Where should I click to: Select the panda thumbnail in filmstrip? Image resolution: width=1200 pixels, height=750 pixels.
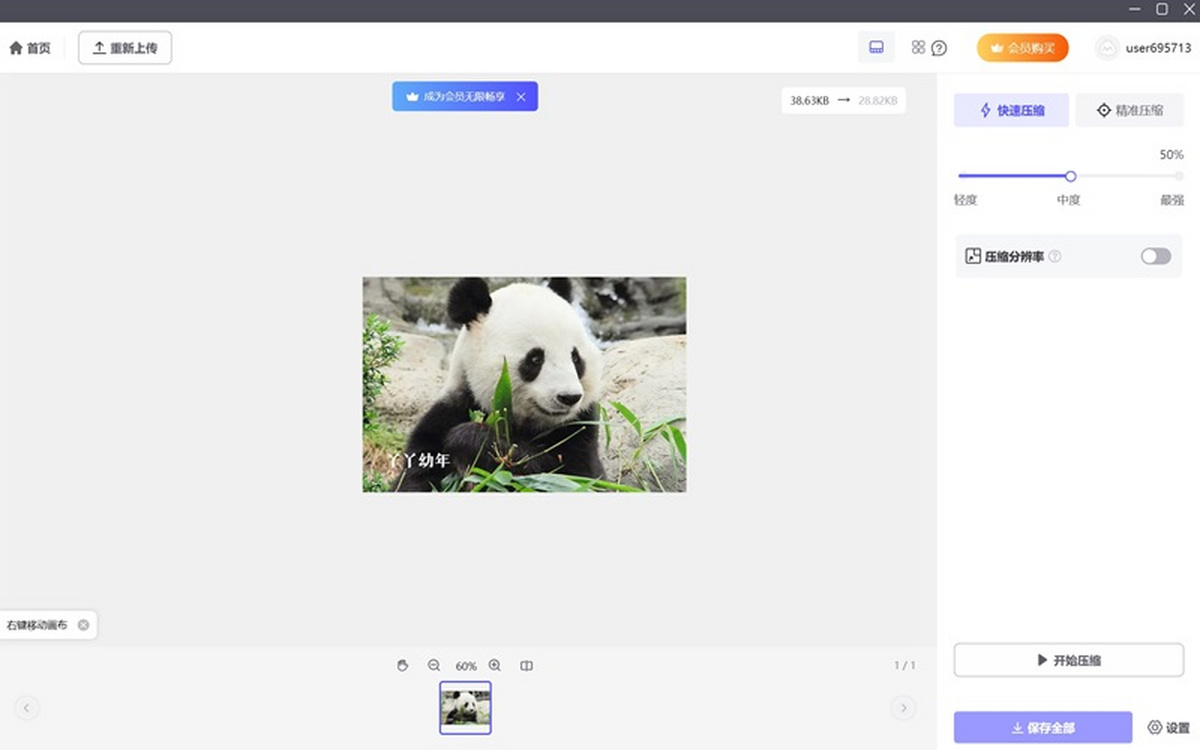465,707
